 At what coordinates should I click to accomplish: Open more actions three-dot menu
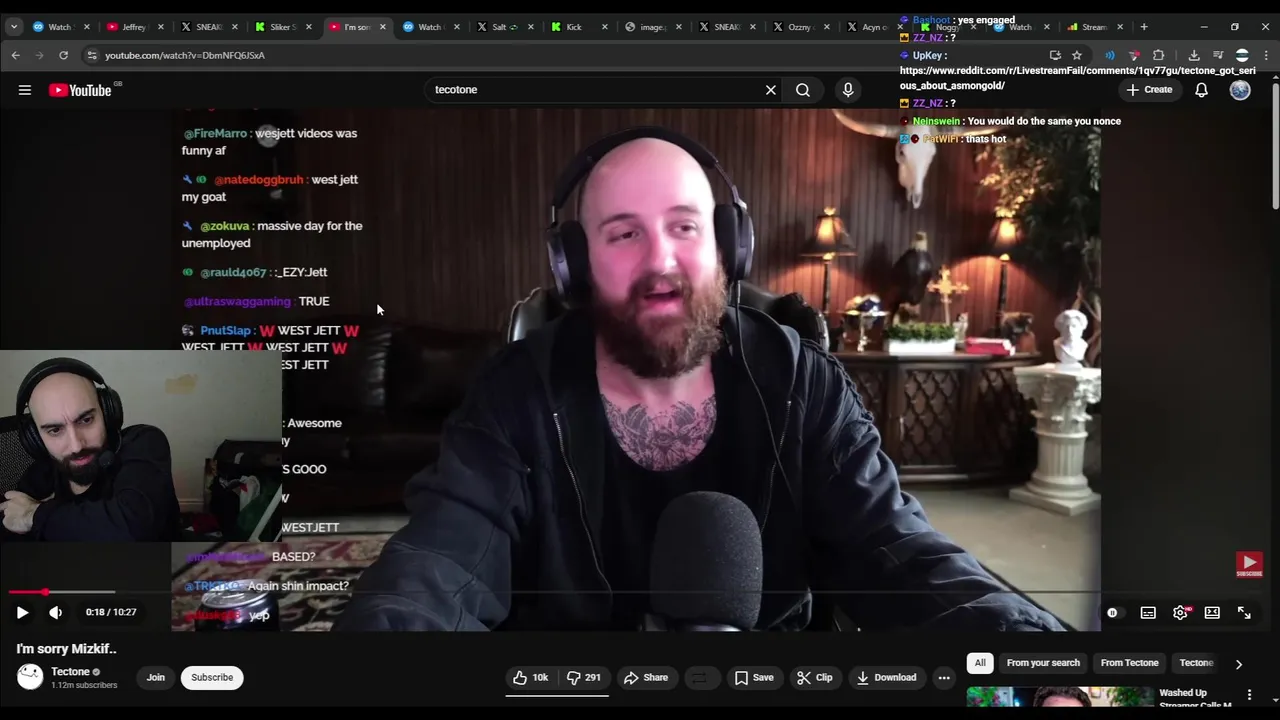(944, 678)
